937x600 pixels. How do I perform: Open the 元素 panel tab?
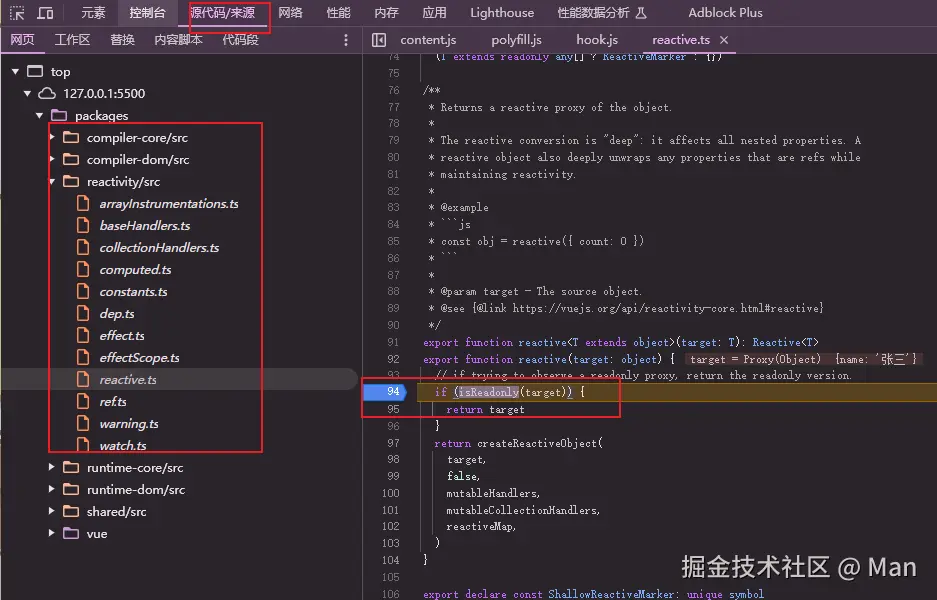coord(93,13)
